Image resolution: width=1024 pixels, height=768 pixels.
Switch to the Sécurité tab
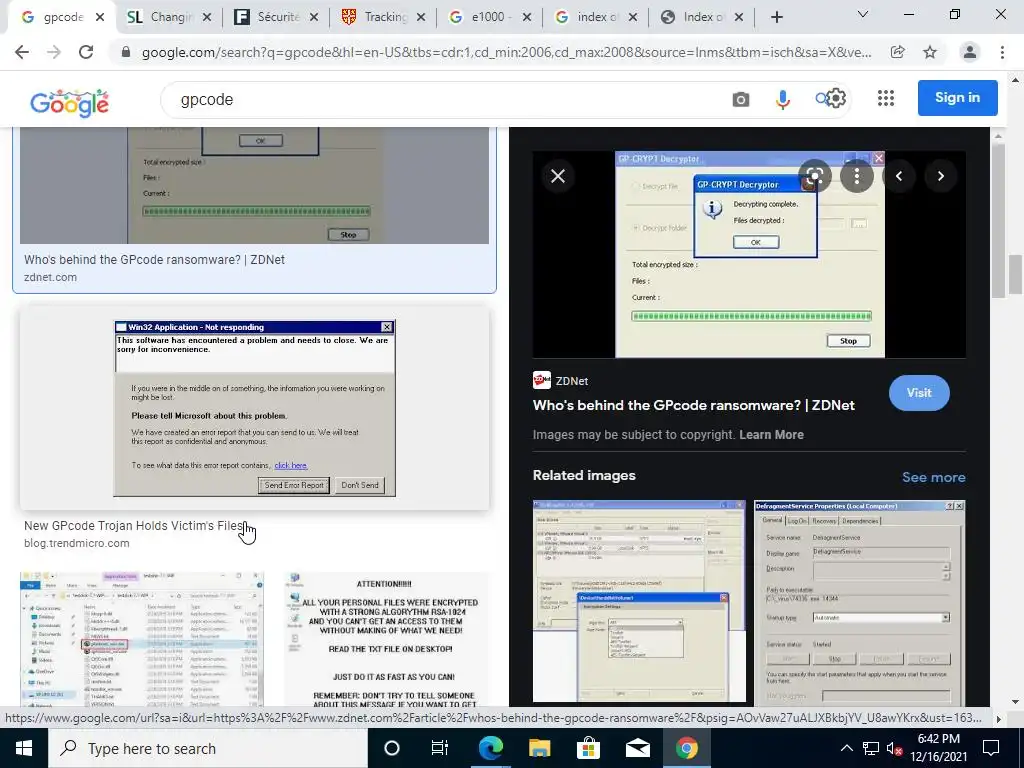[278, 17]
